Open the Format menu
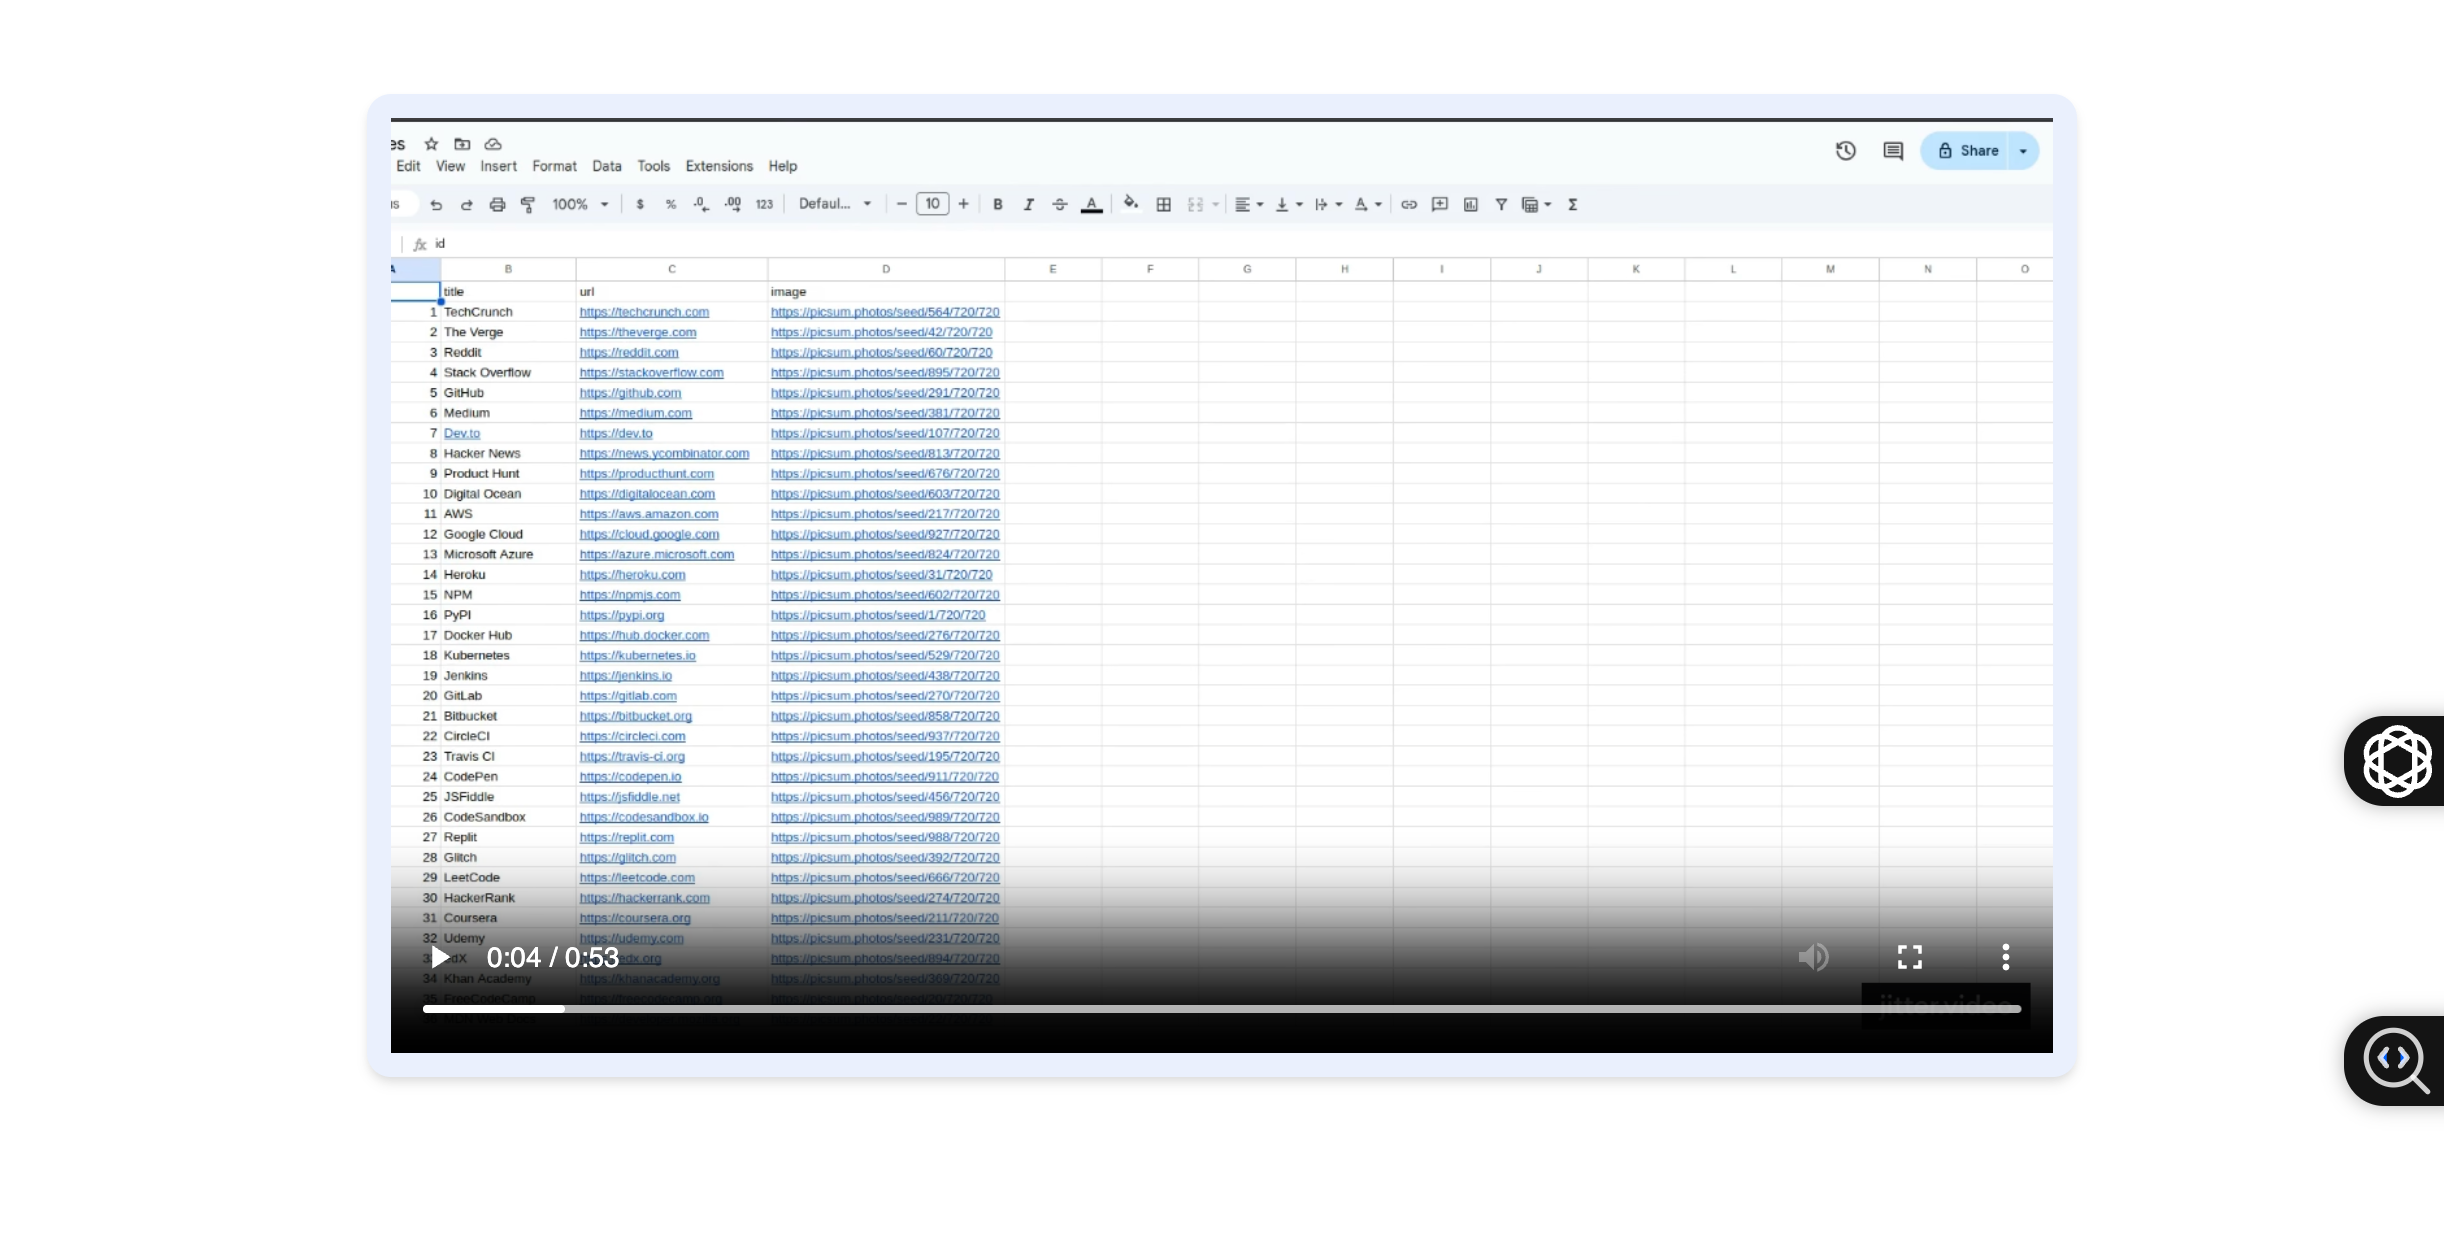Viewport: 2444px width, 1246px height. pyautogui.click(x=554, y=166)
